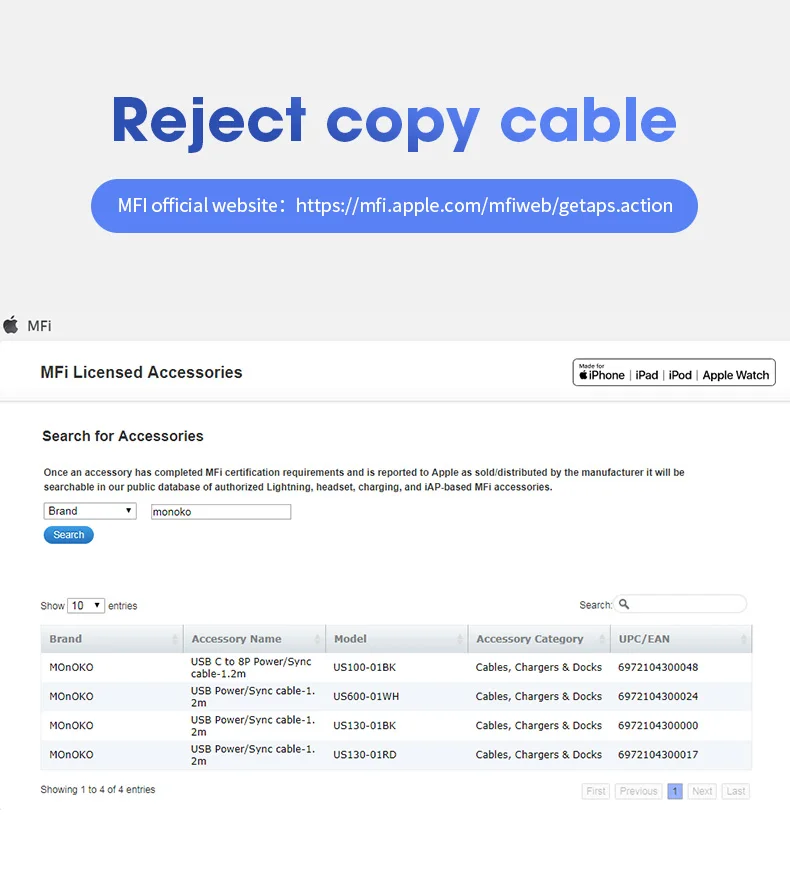Sort by Brand column sort arrows
Screen dimensions: 790x887
point(175,639)
